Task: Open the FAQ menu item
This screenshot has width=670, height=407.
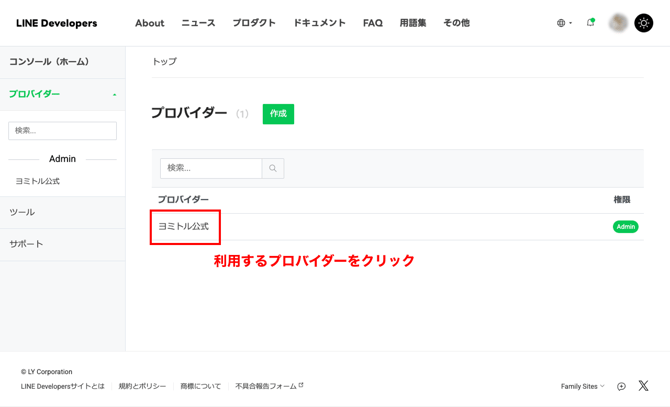Action: coord(373,23)
